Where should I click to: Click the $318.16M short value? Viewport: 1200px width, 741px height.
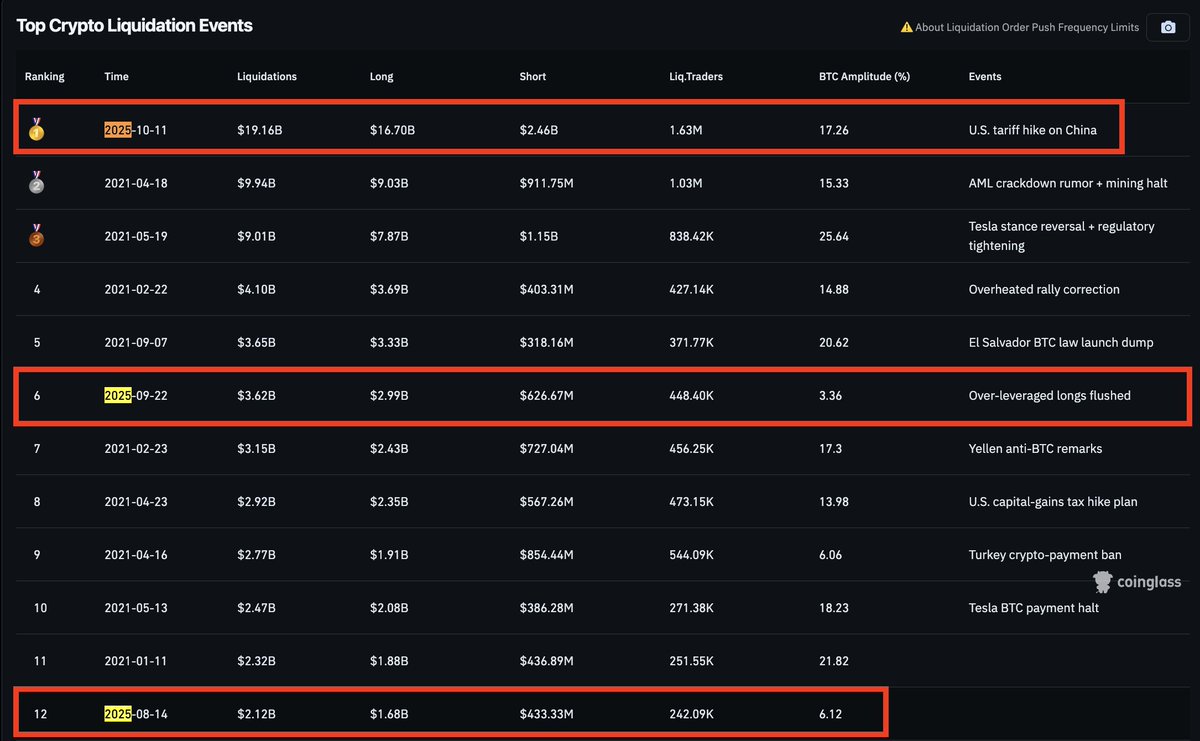[x=547, y=342]
